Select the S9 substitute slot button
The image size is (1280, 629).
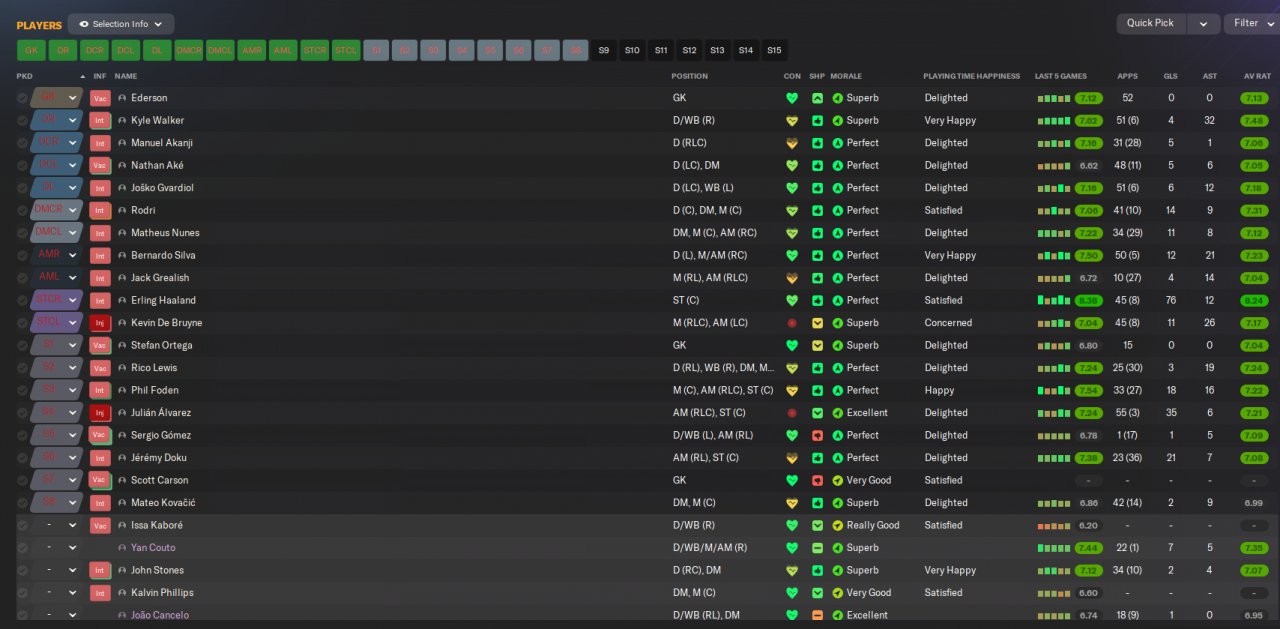(x=604, y=50)
